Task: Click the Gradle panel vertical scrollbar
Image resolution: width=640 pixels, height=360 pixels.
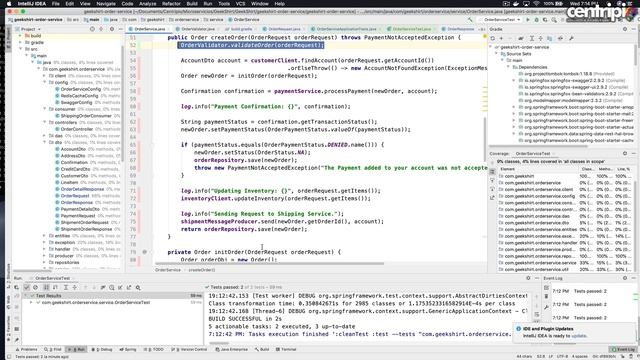Action: click(x=635, y=55)
